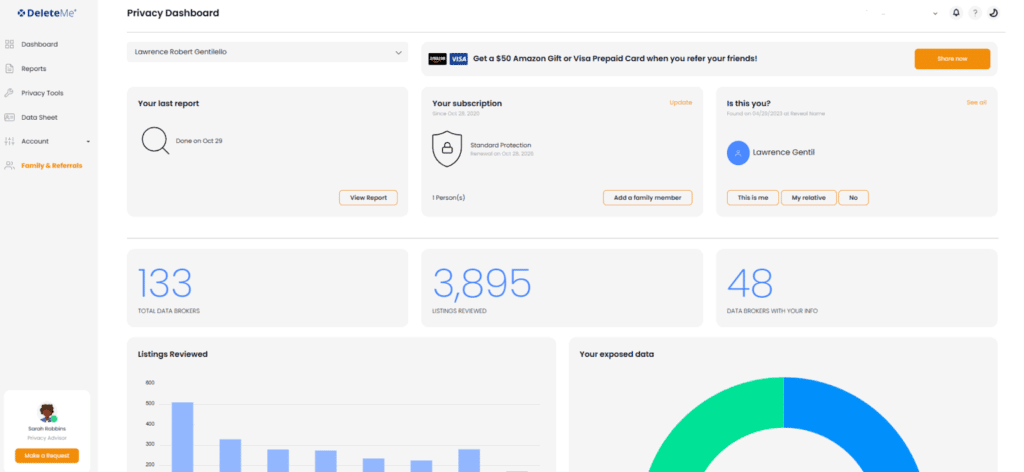The width and height of the screenshot is (1024, 472).
Task: Click the tallest bar in Listings Reviewed chart
Action: pos(182,436)
